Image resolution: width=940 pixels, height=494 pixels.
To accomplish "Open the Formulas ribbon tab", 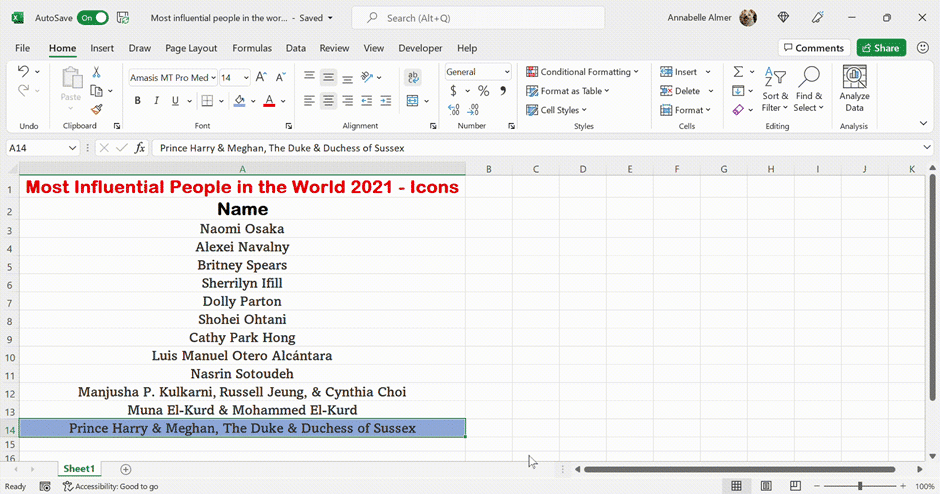I will [252, 48].
